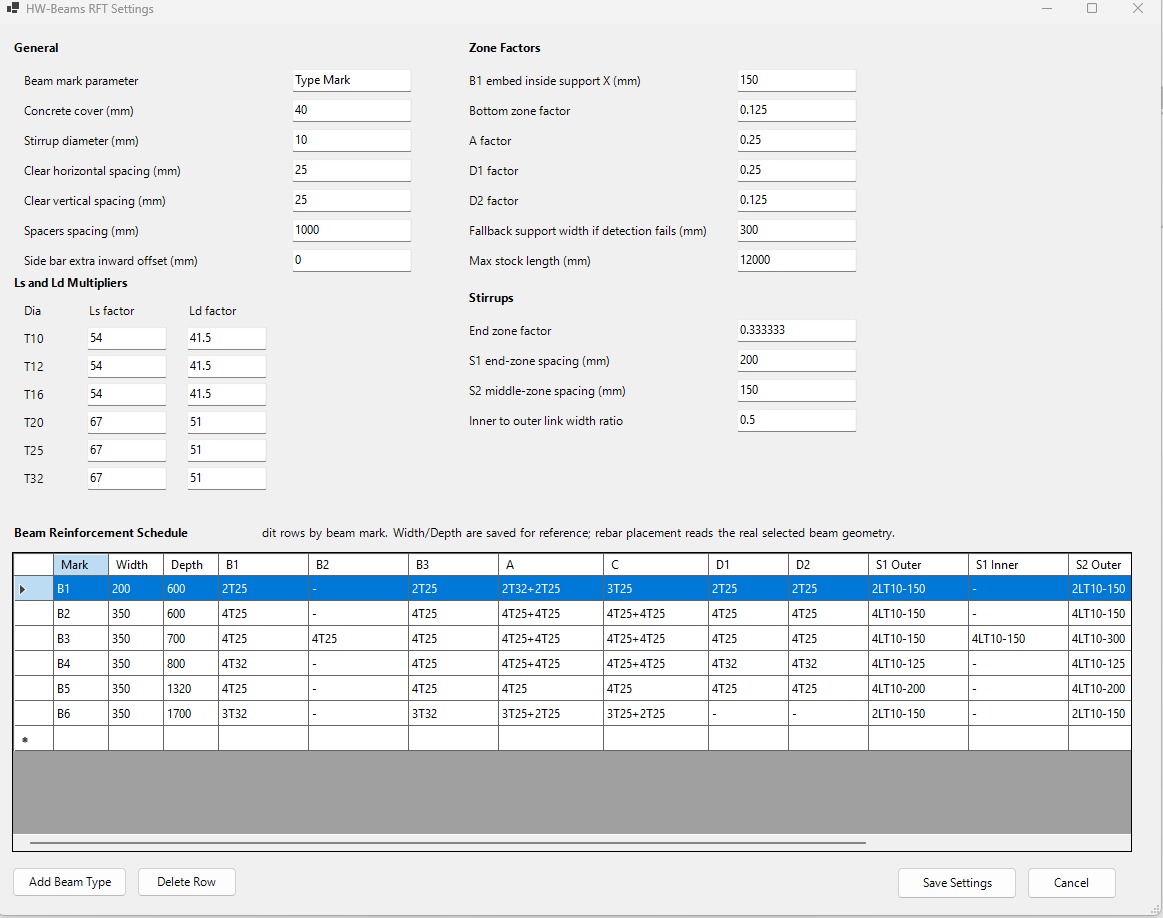Click Save Settings button
Screen dimensions: 1163x918
tap(957, 882)
